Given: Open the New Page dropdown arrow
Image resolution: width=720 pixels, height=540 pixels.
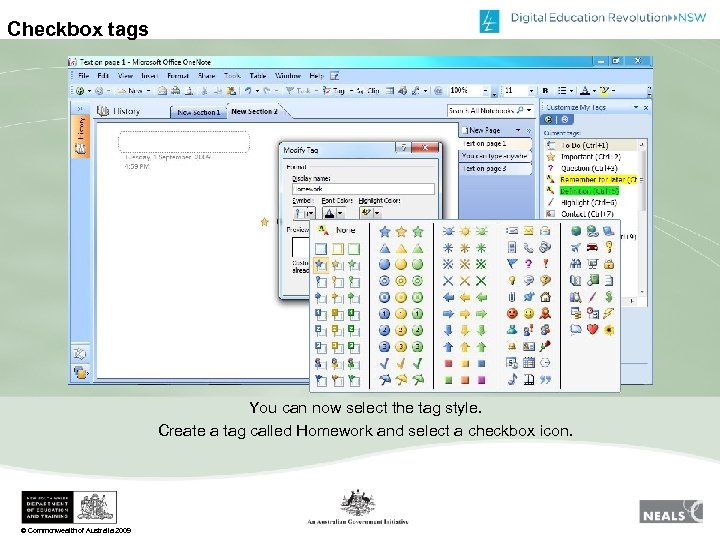Looking at the screenshot, I should click(x=518, y=130).
